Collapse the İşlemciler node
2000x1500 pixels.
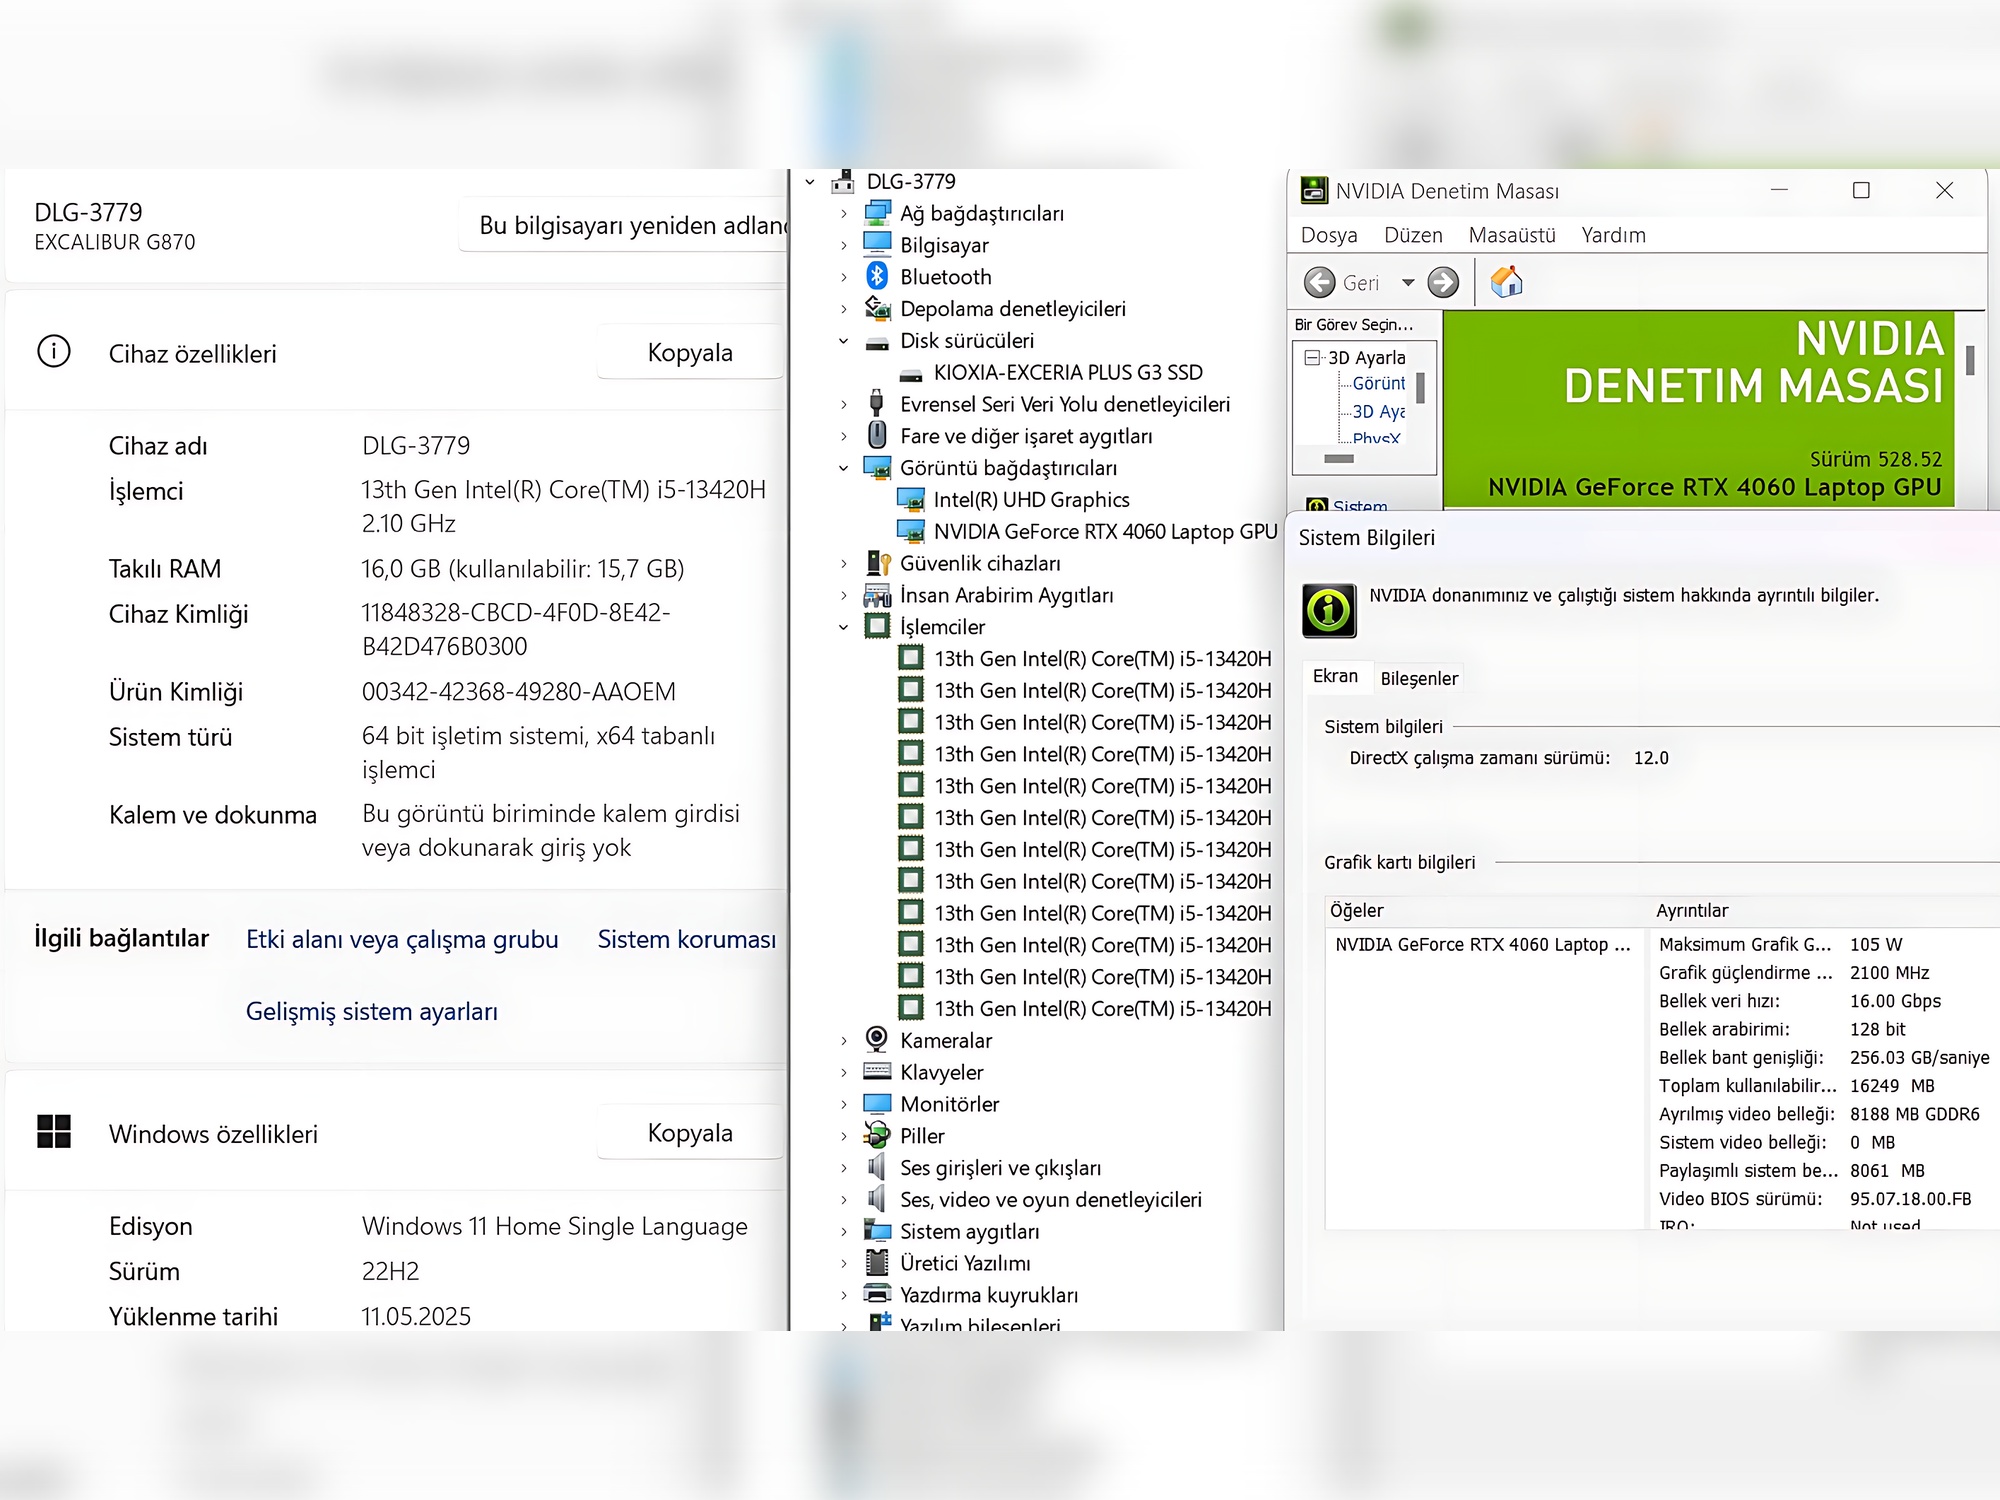coord(844,627)
